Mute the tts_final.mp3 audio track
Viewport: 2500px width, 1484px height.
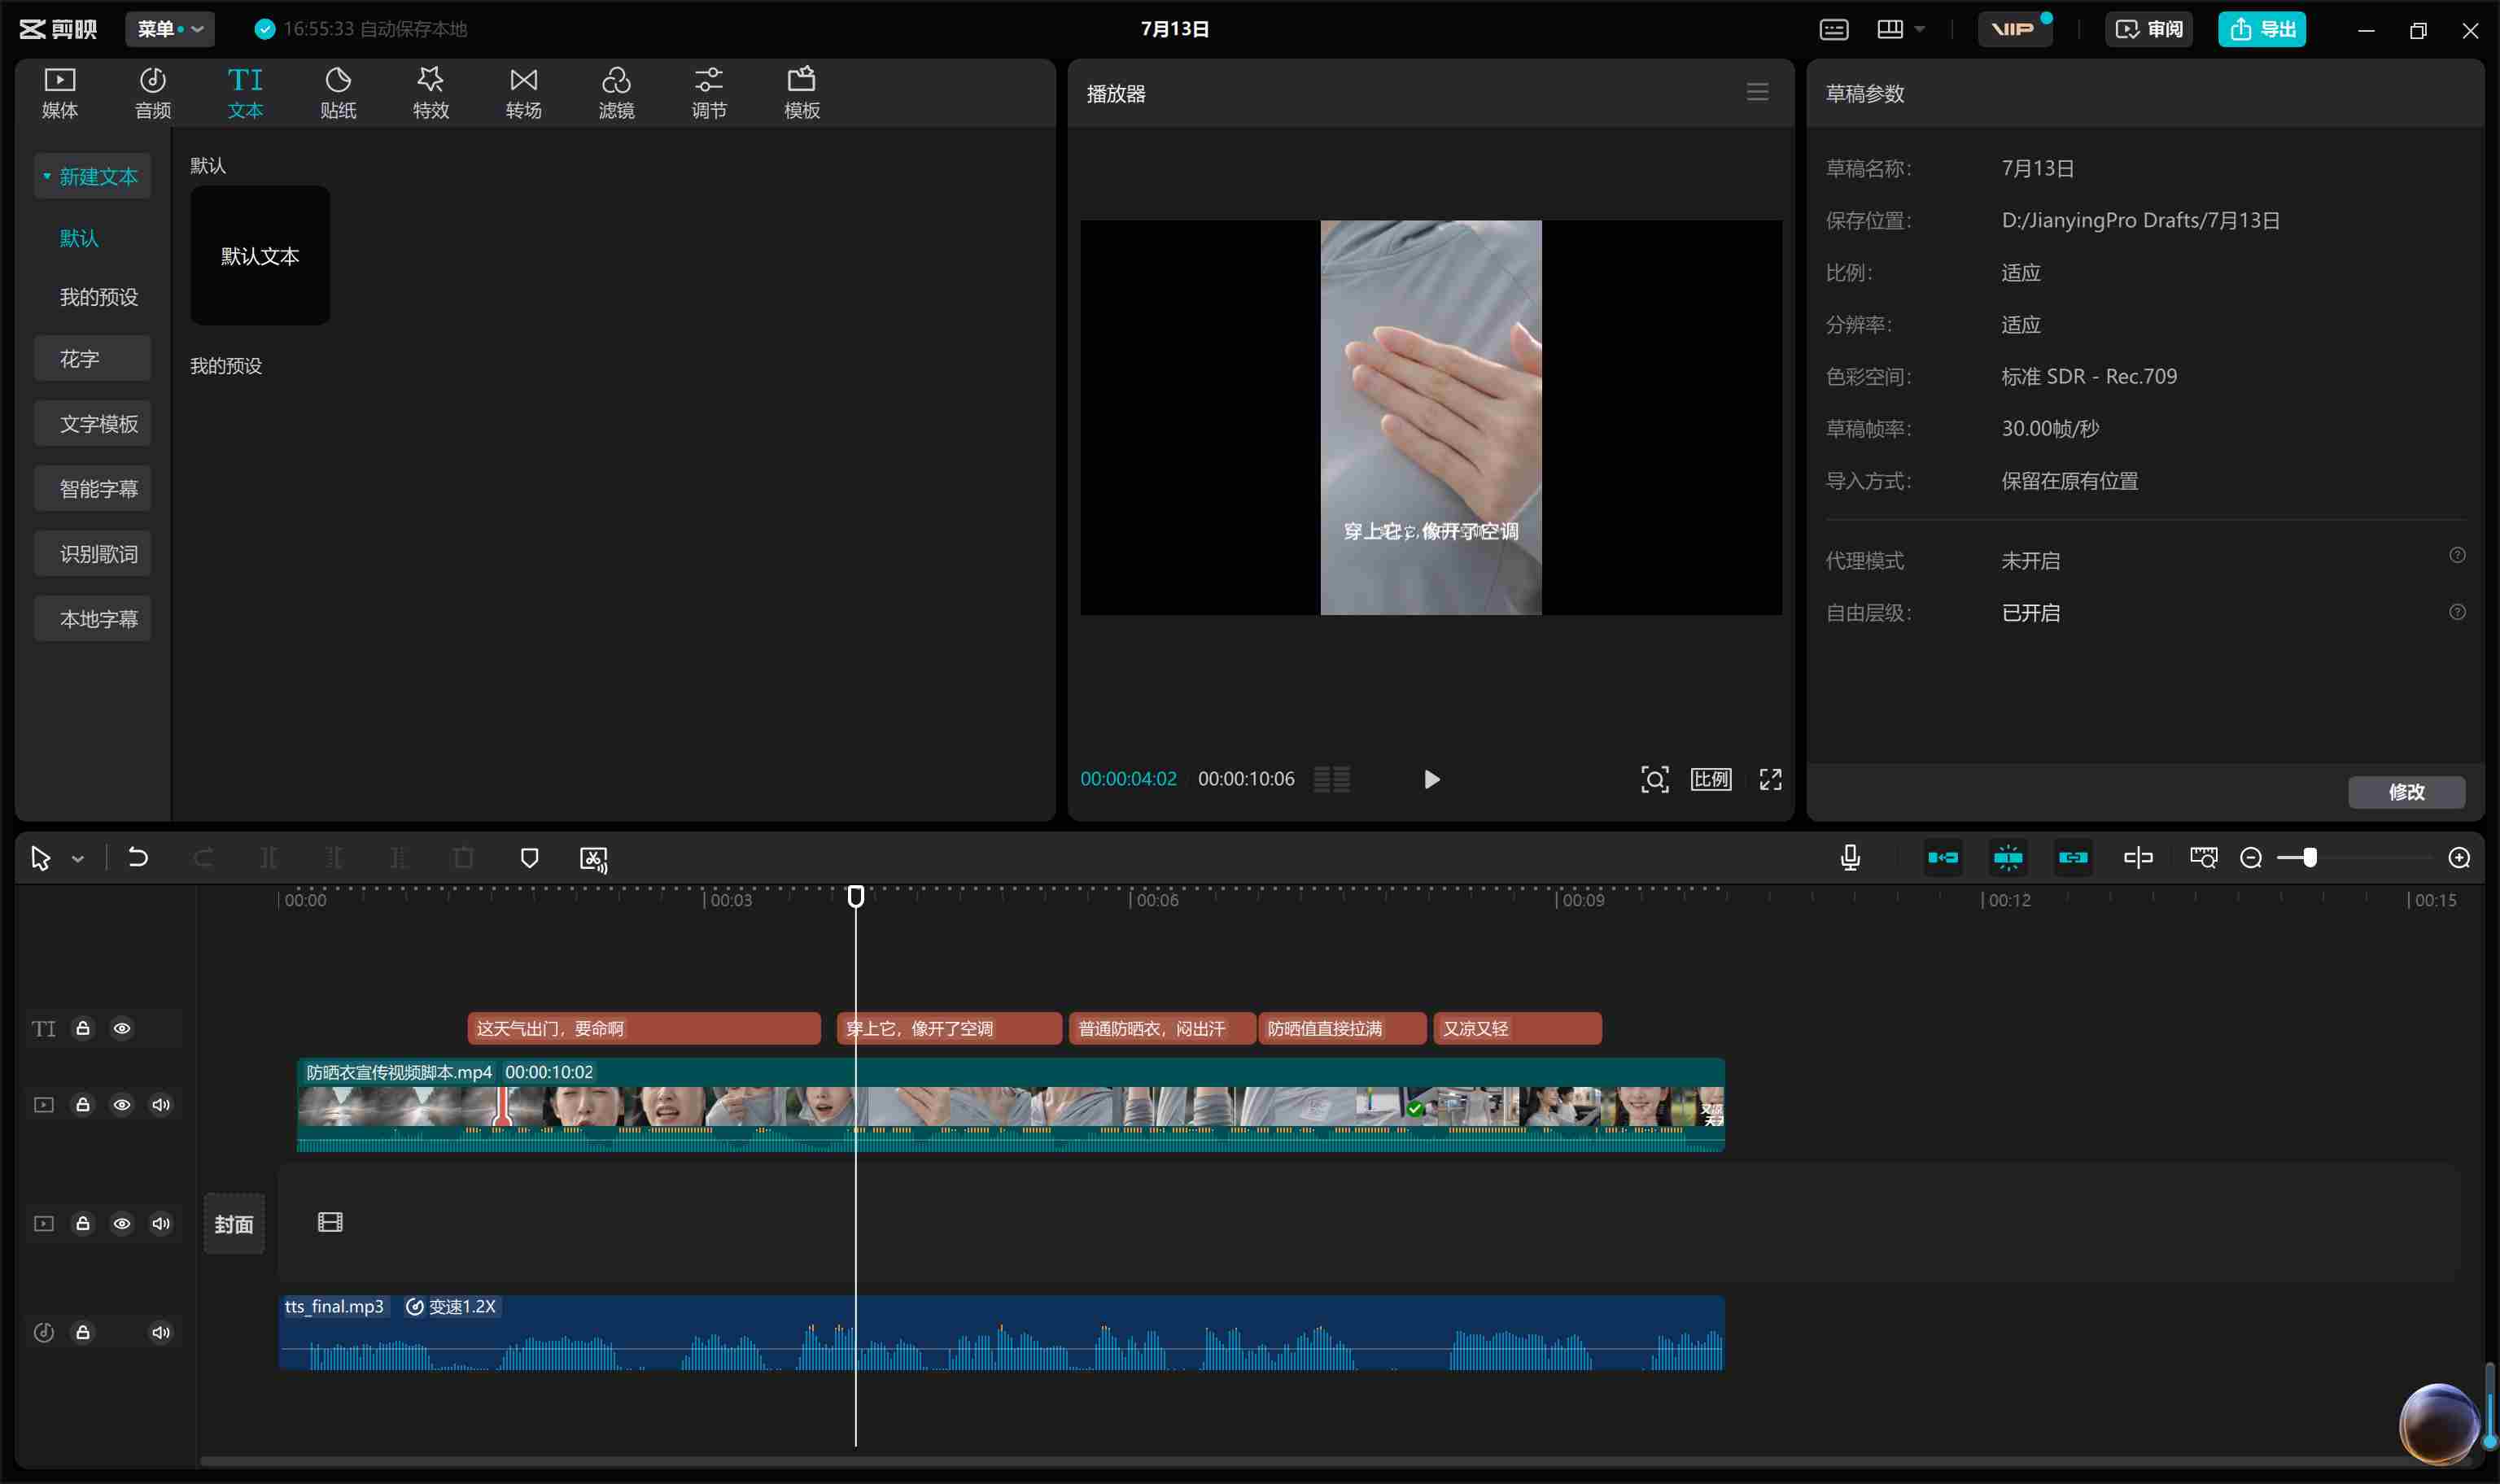(161, 1332)
